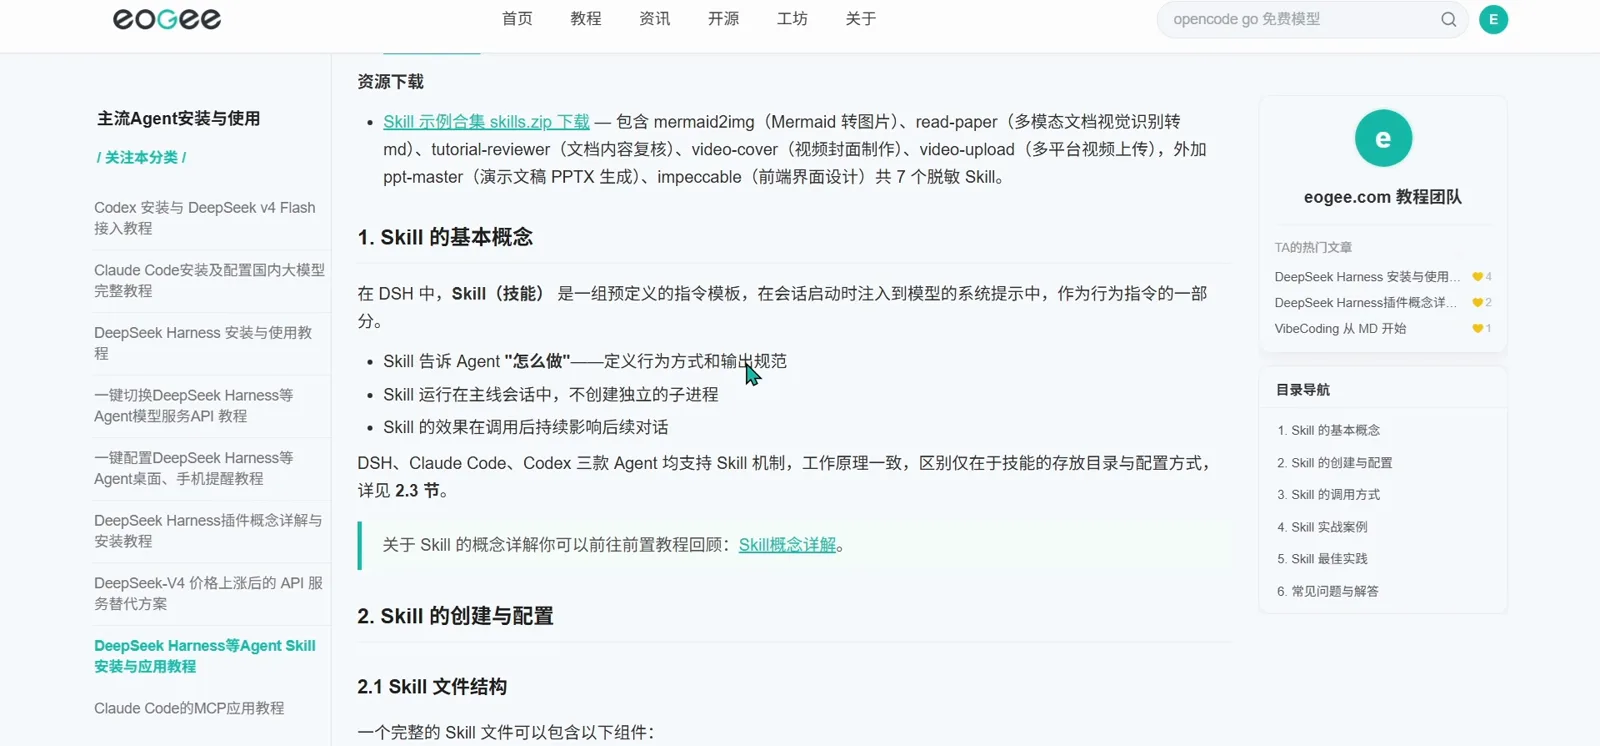
Task: Click the eogee.com team avatar circle
Action: 1383,138
